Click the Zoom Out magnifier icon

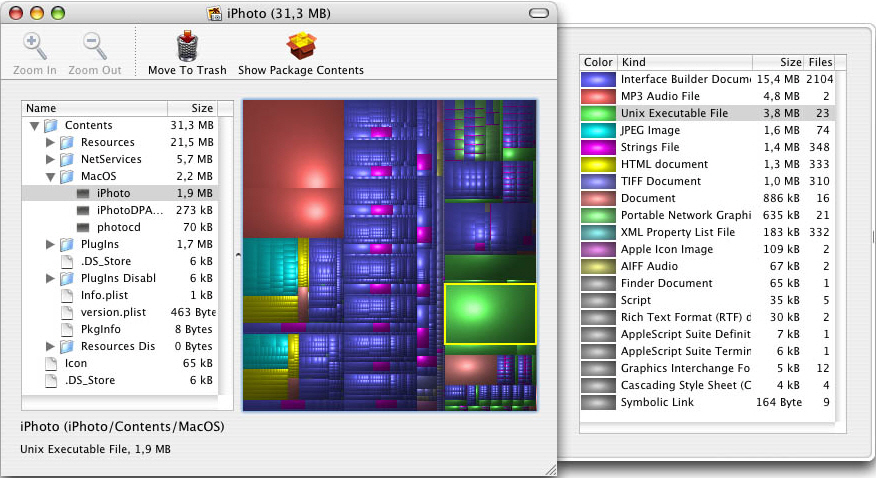95,46
